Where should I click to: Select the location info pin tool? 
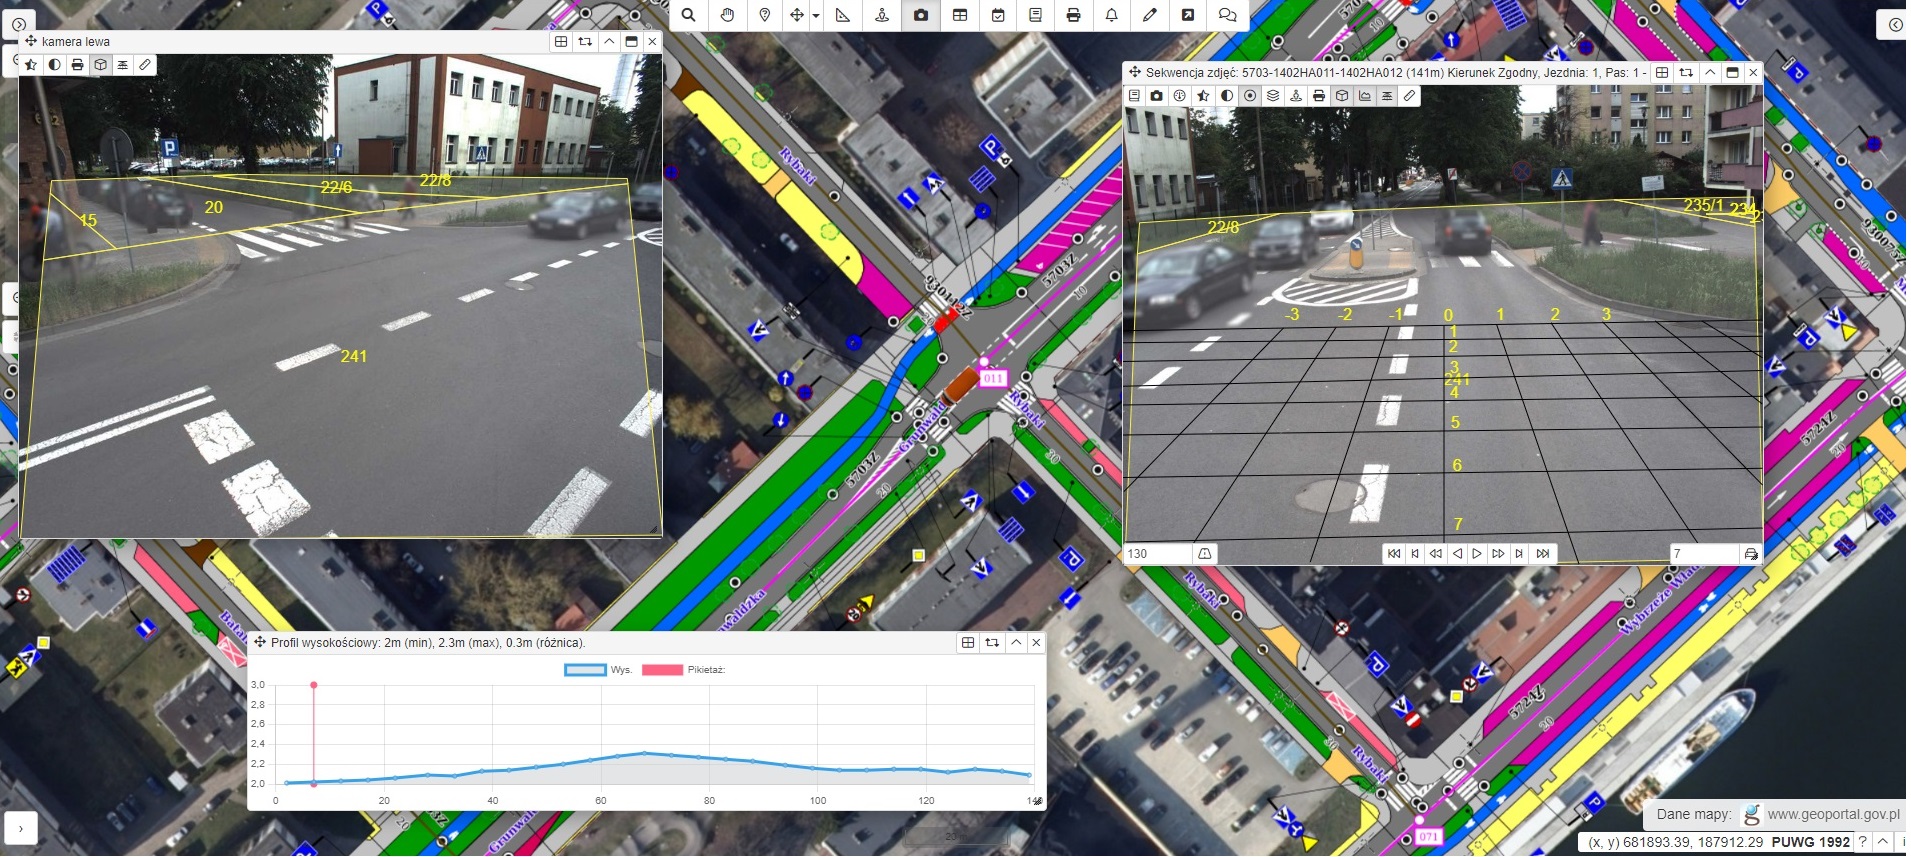pos(765,15)
